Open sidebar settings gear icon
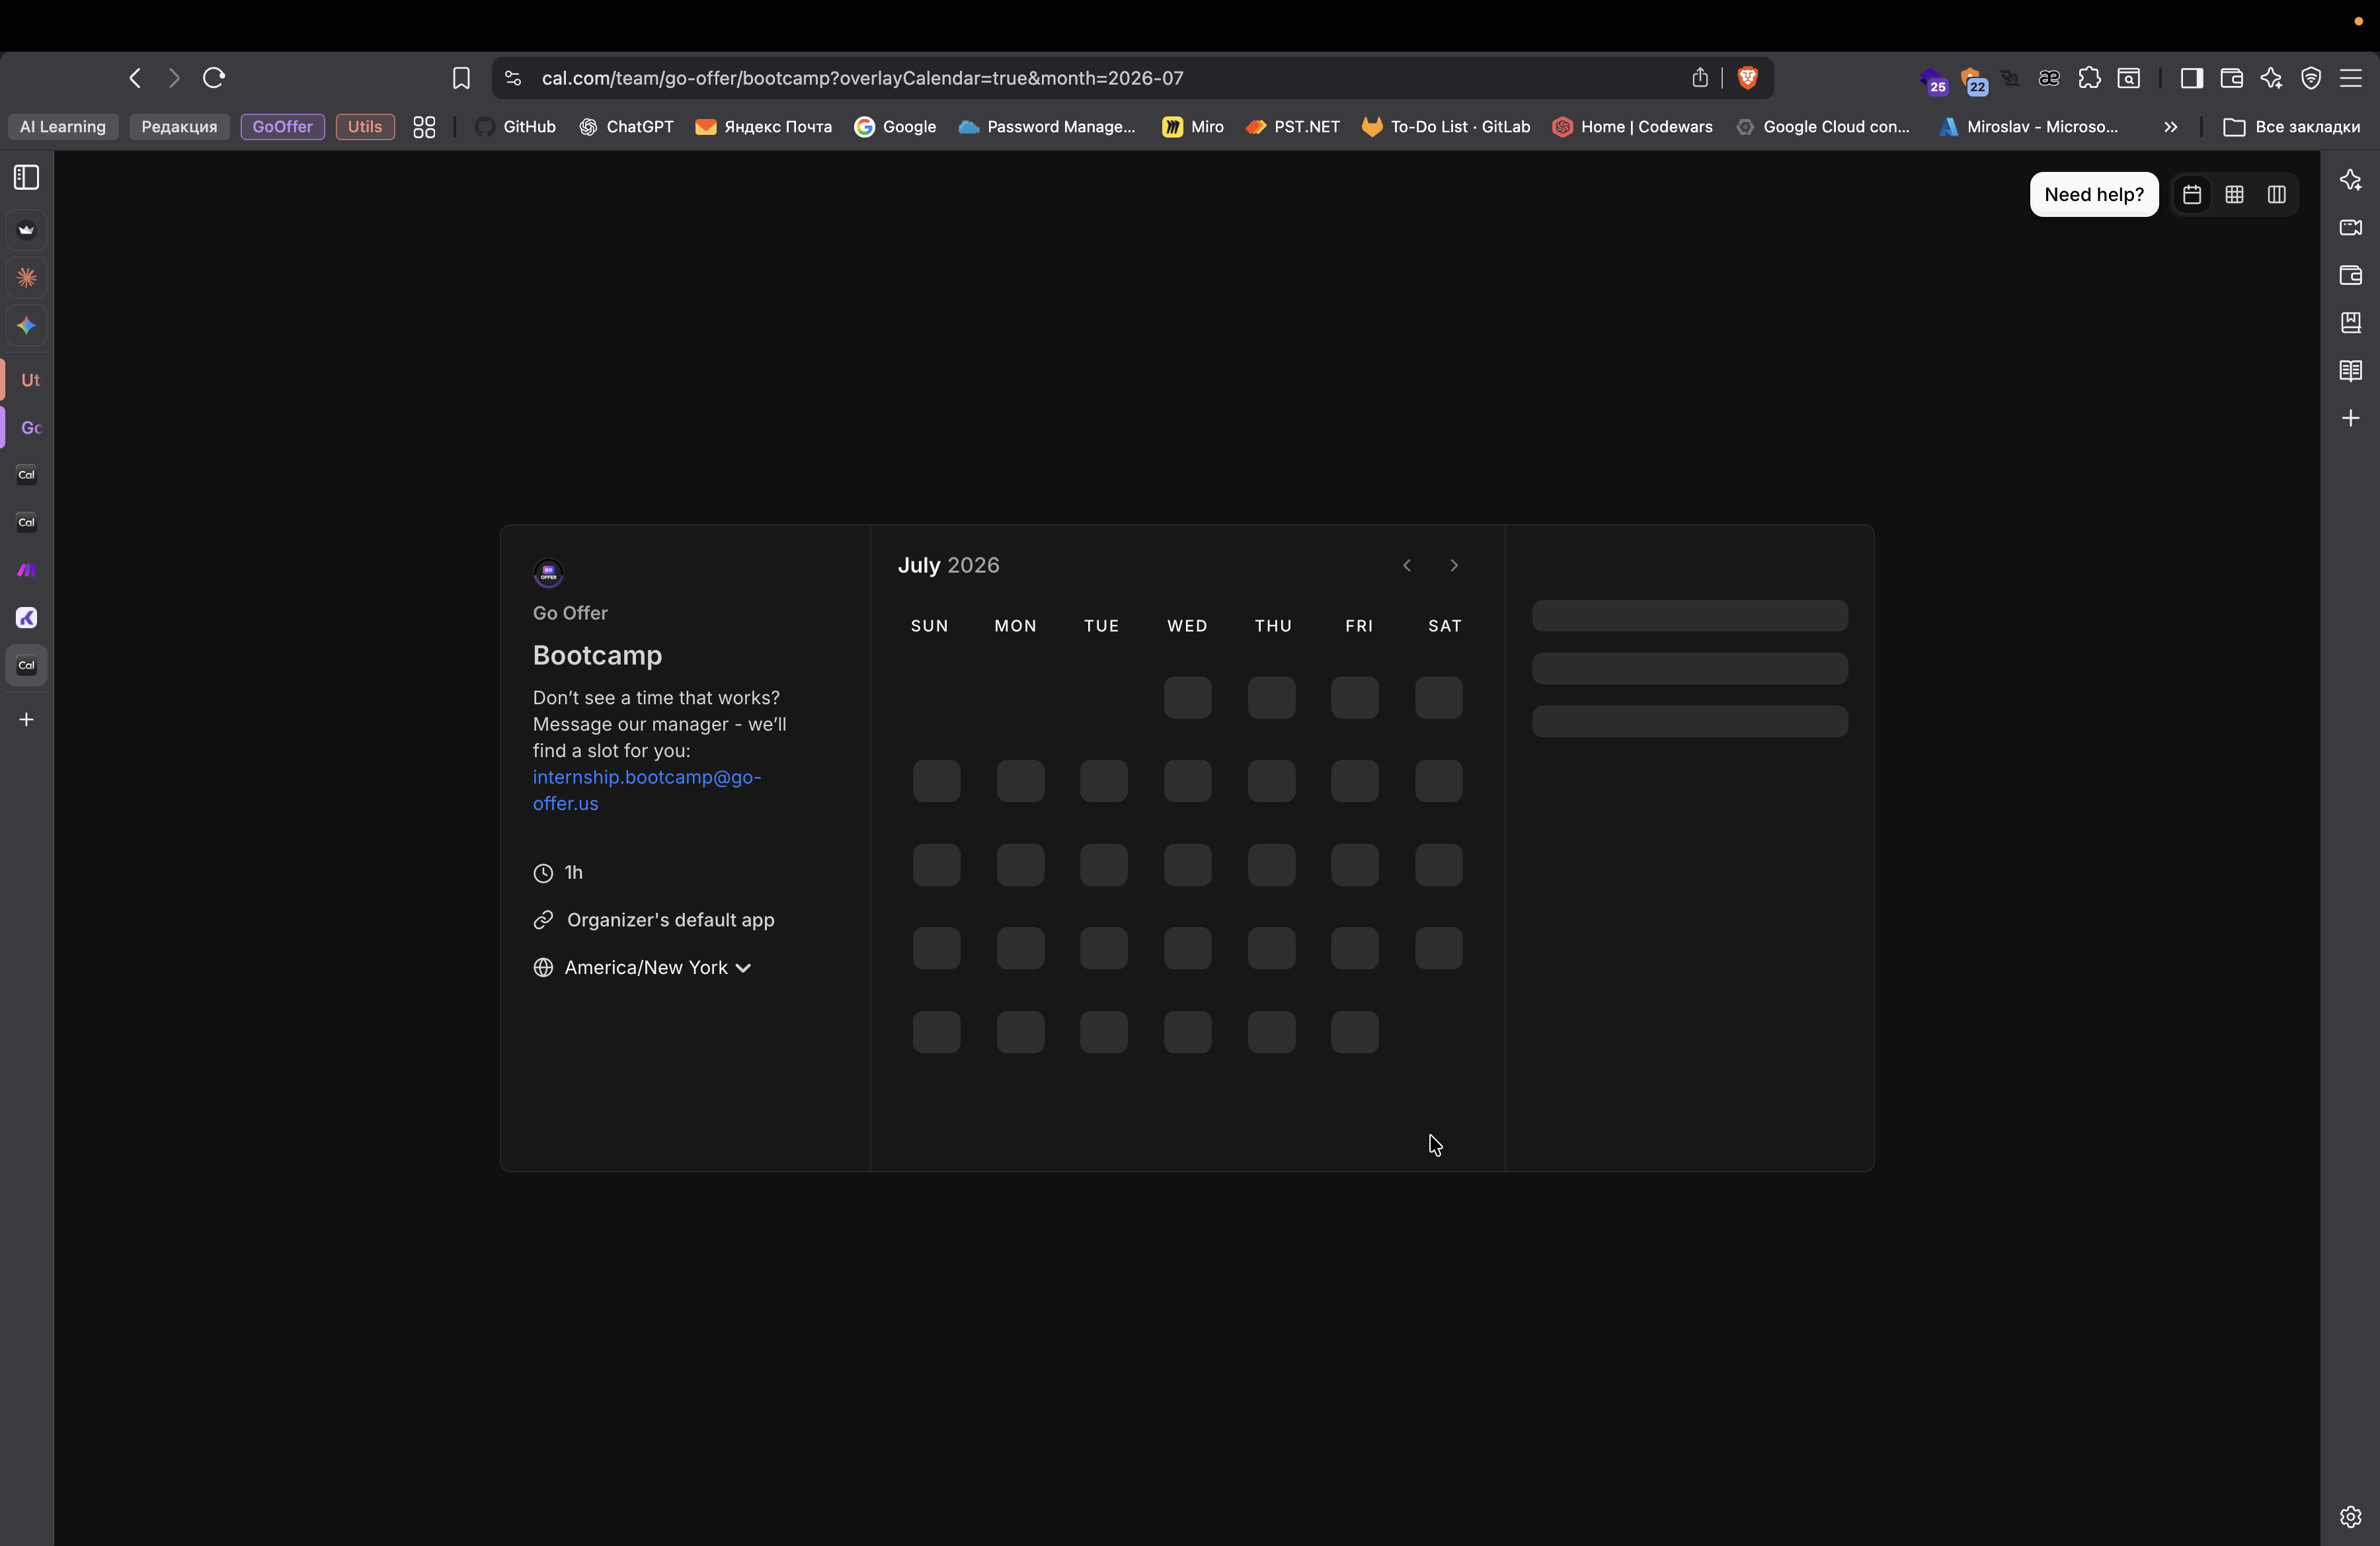 (2350, 1517)
